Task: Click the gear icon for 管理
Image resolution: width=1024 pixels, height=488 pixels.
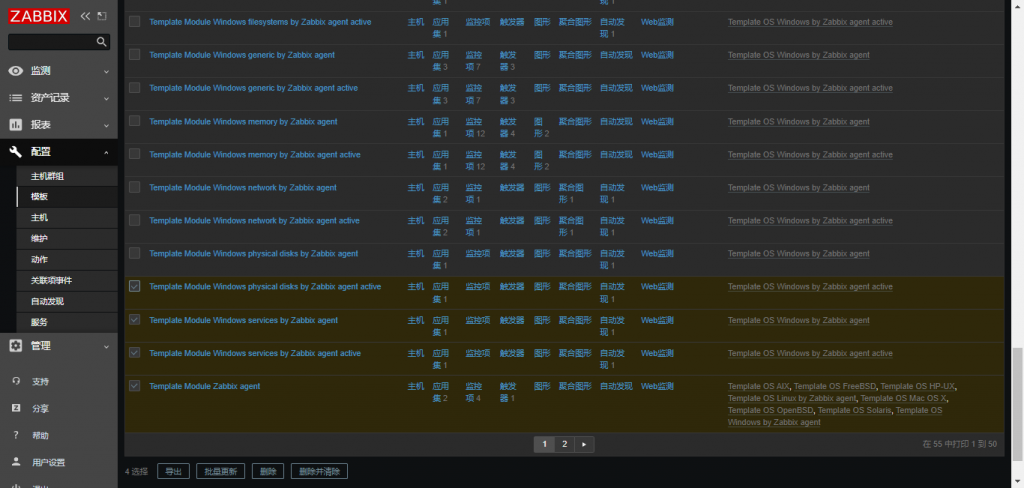Action: (16, 346)
